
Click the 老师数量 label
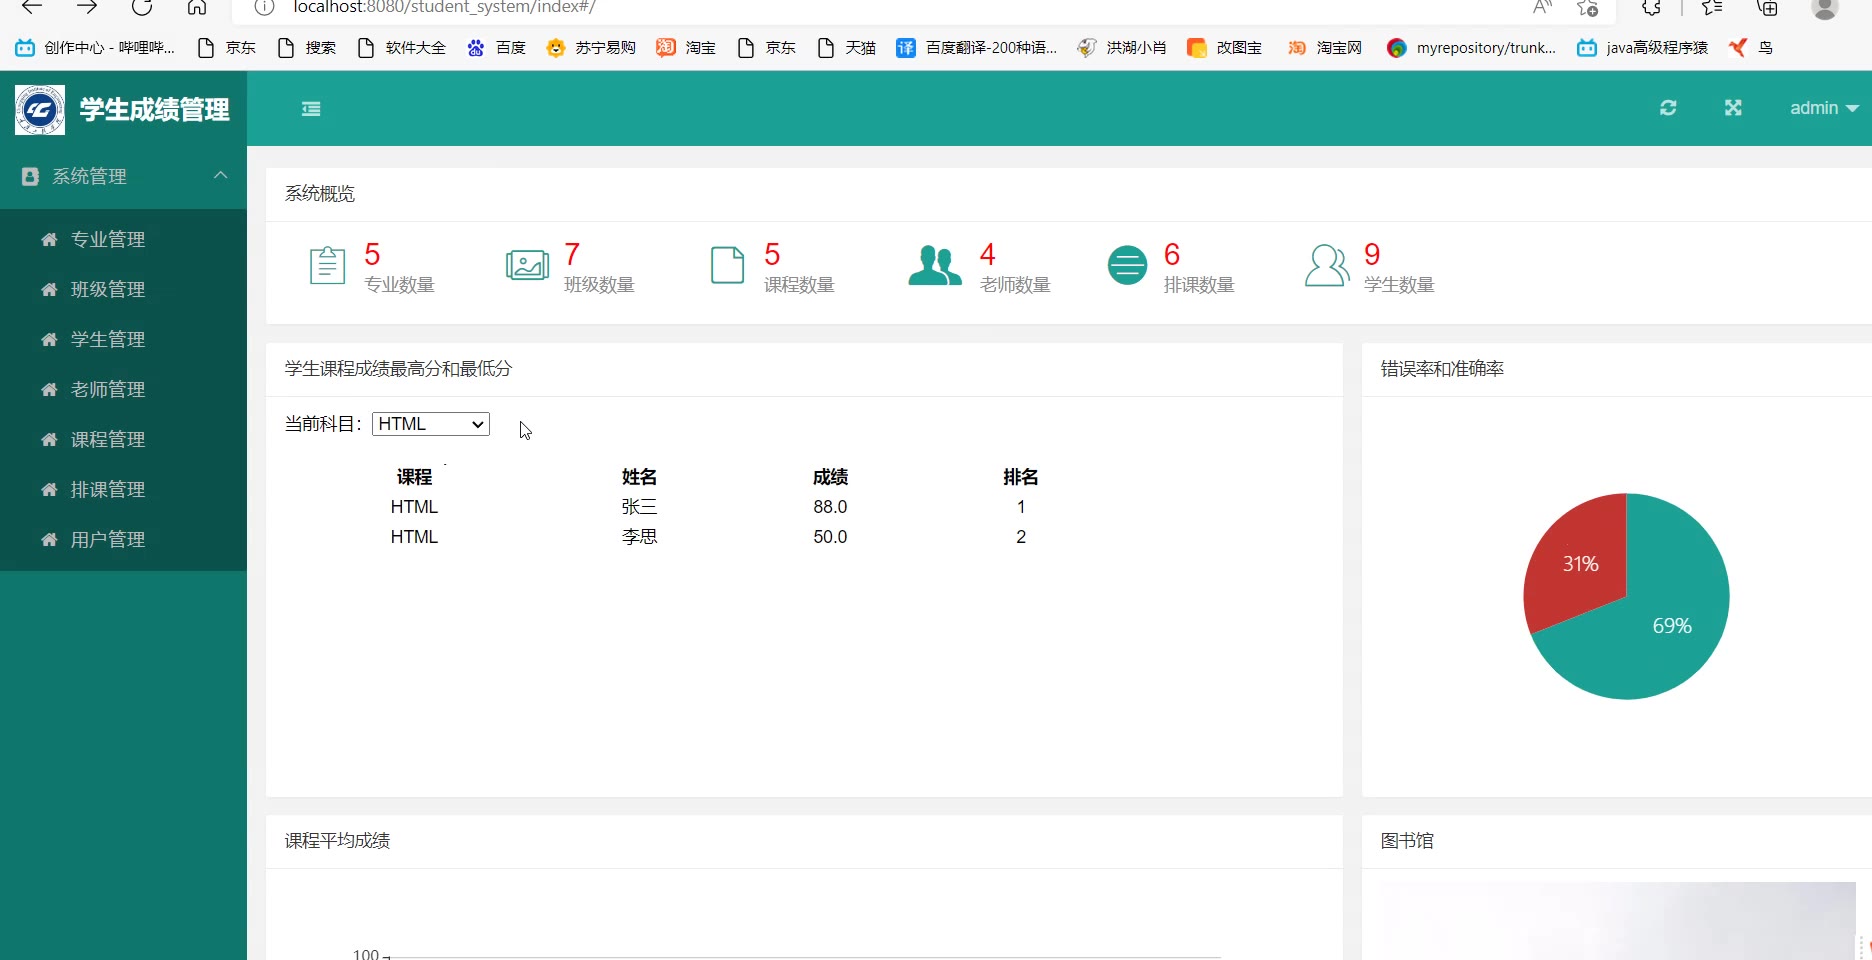(x=1015, y=285)
